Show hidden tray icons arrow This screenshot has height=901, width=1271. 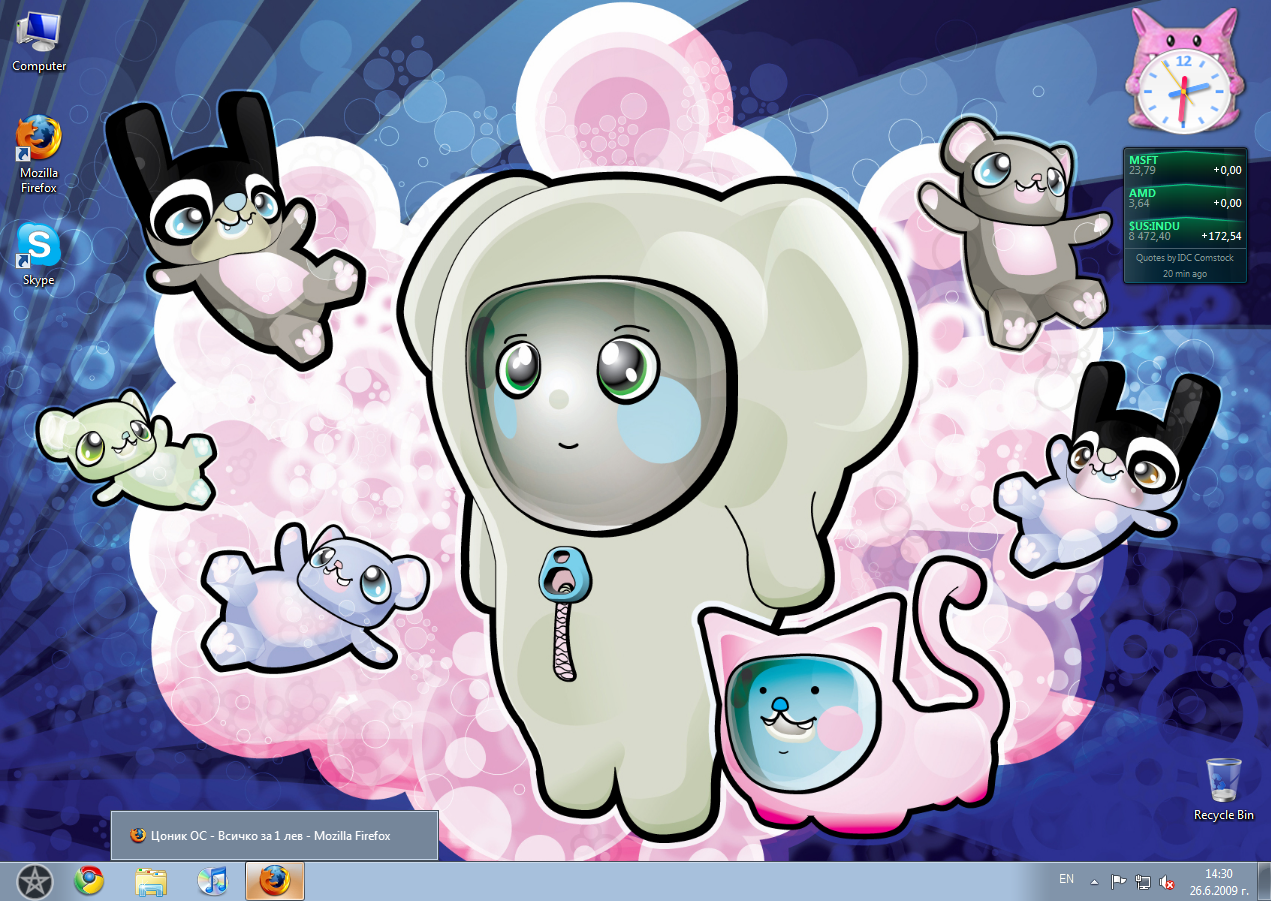click(1095, 882)
